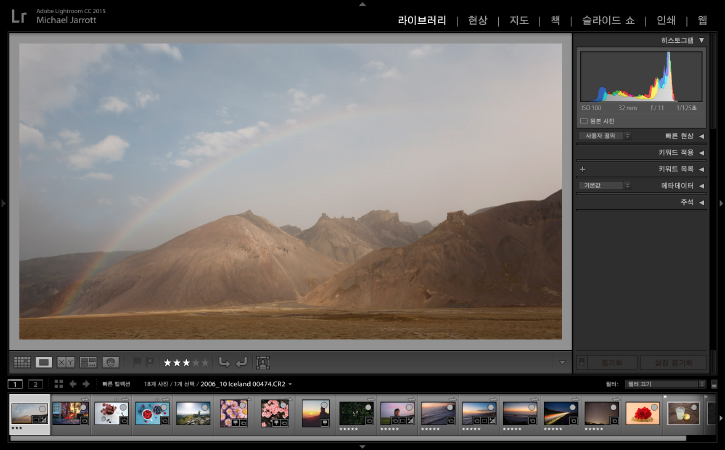This screenshot has height=450, width=725.
Task: Select pink flowers thumbnail
Action: point(275,413)
